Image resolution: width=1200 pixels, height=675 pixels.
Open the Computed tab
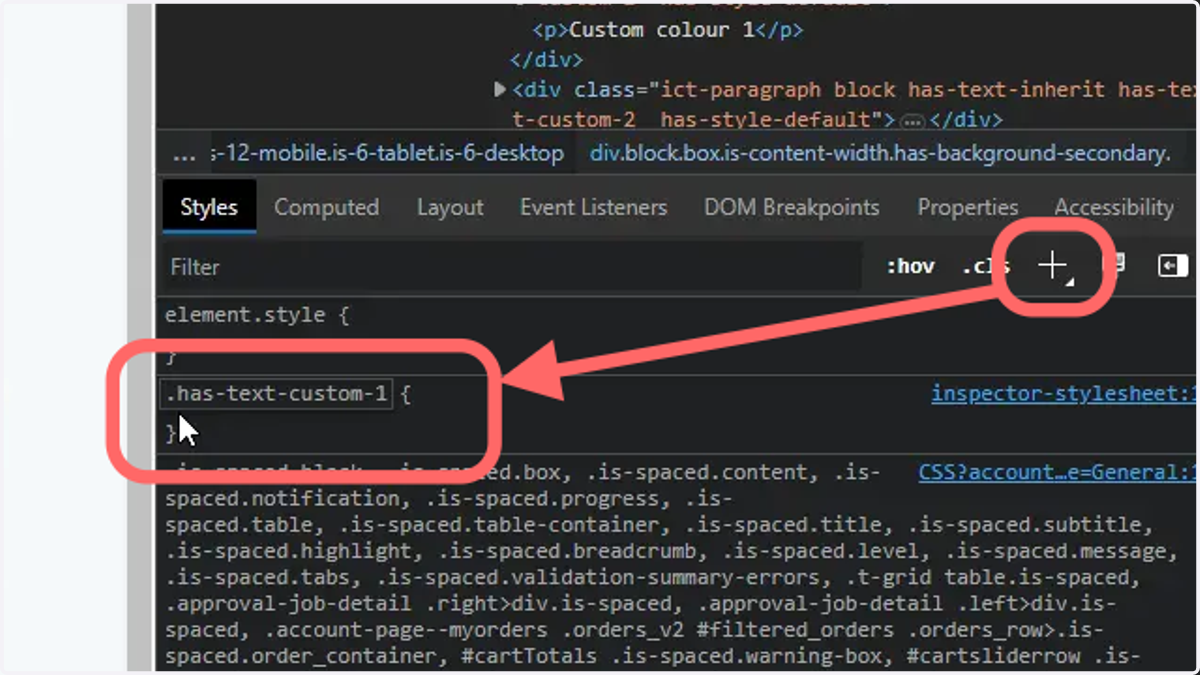[326, 207]
